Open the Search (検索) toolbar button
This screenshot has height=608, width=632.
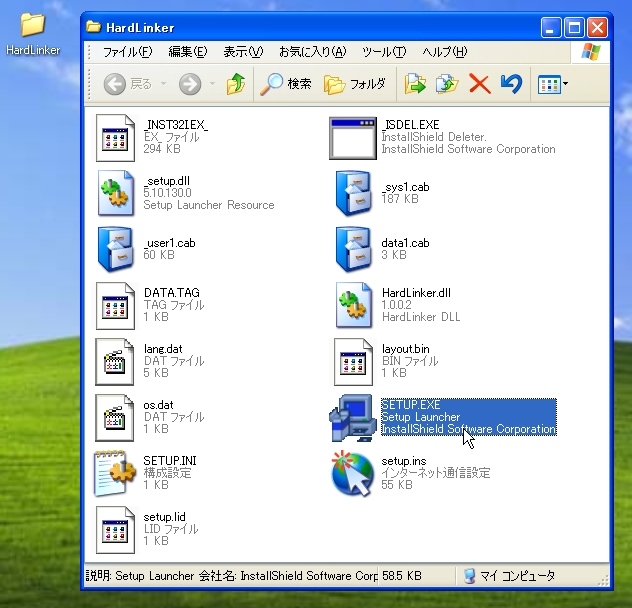[x=286, y=84]
